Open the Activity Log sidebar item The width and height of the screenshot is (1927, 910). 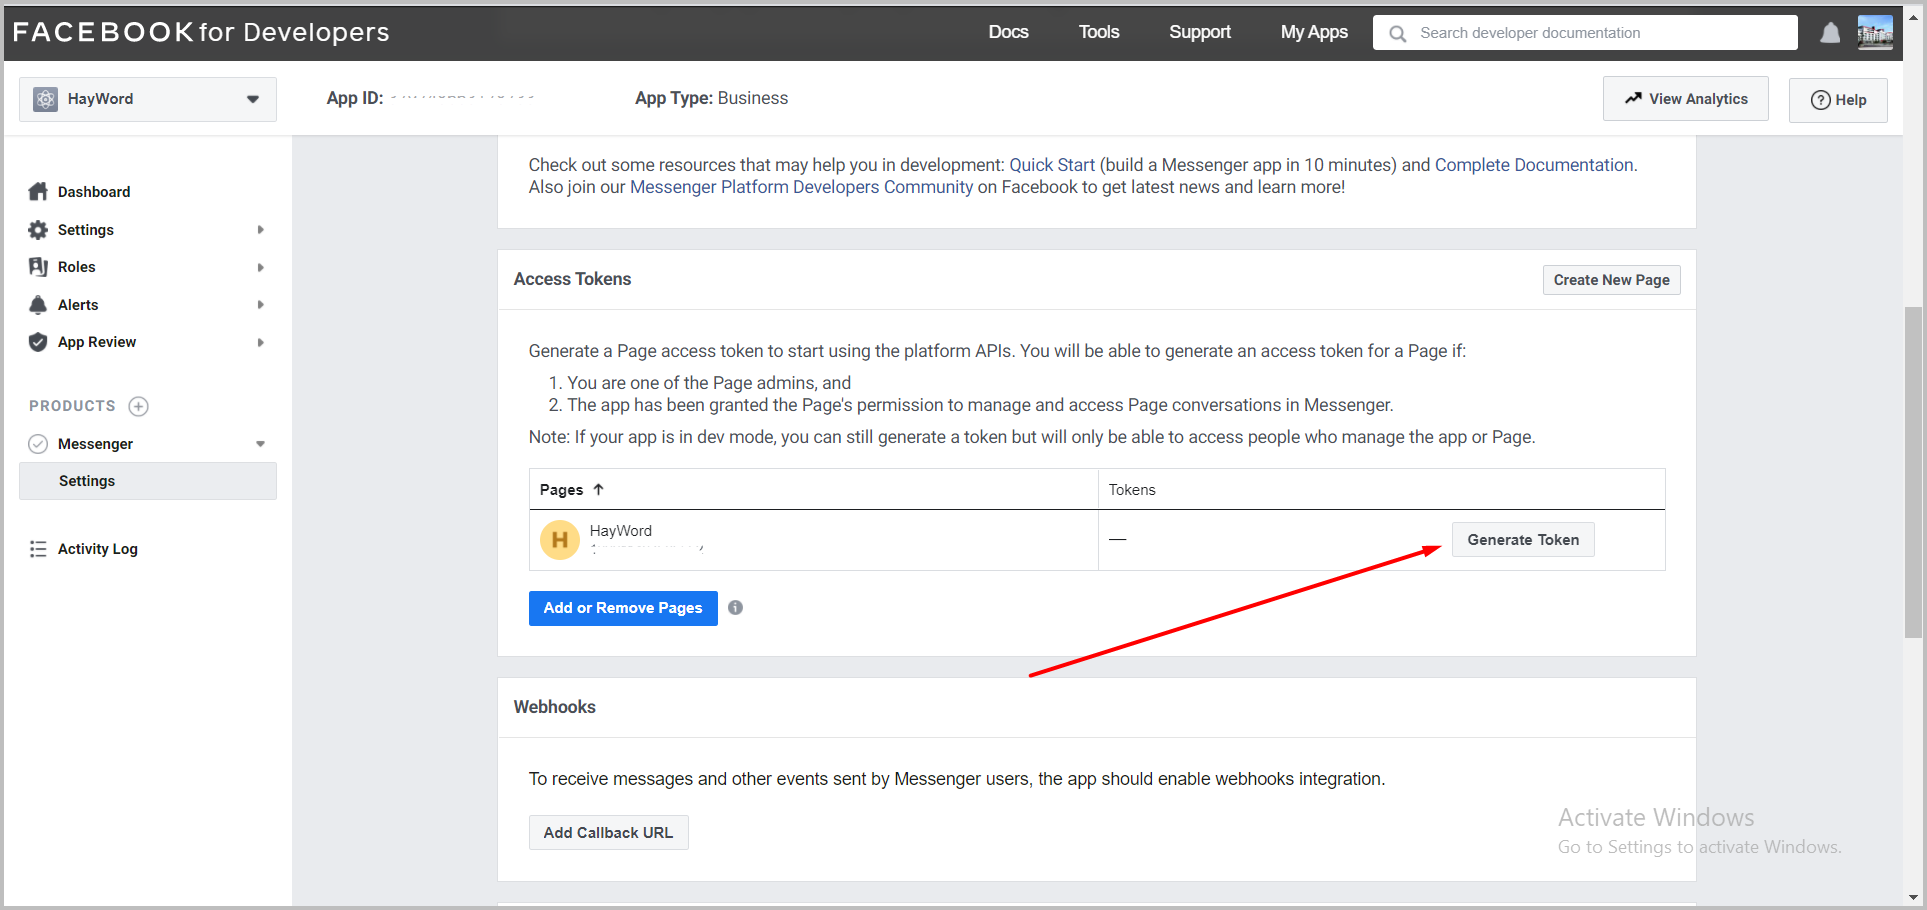click(98, 549)
